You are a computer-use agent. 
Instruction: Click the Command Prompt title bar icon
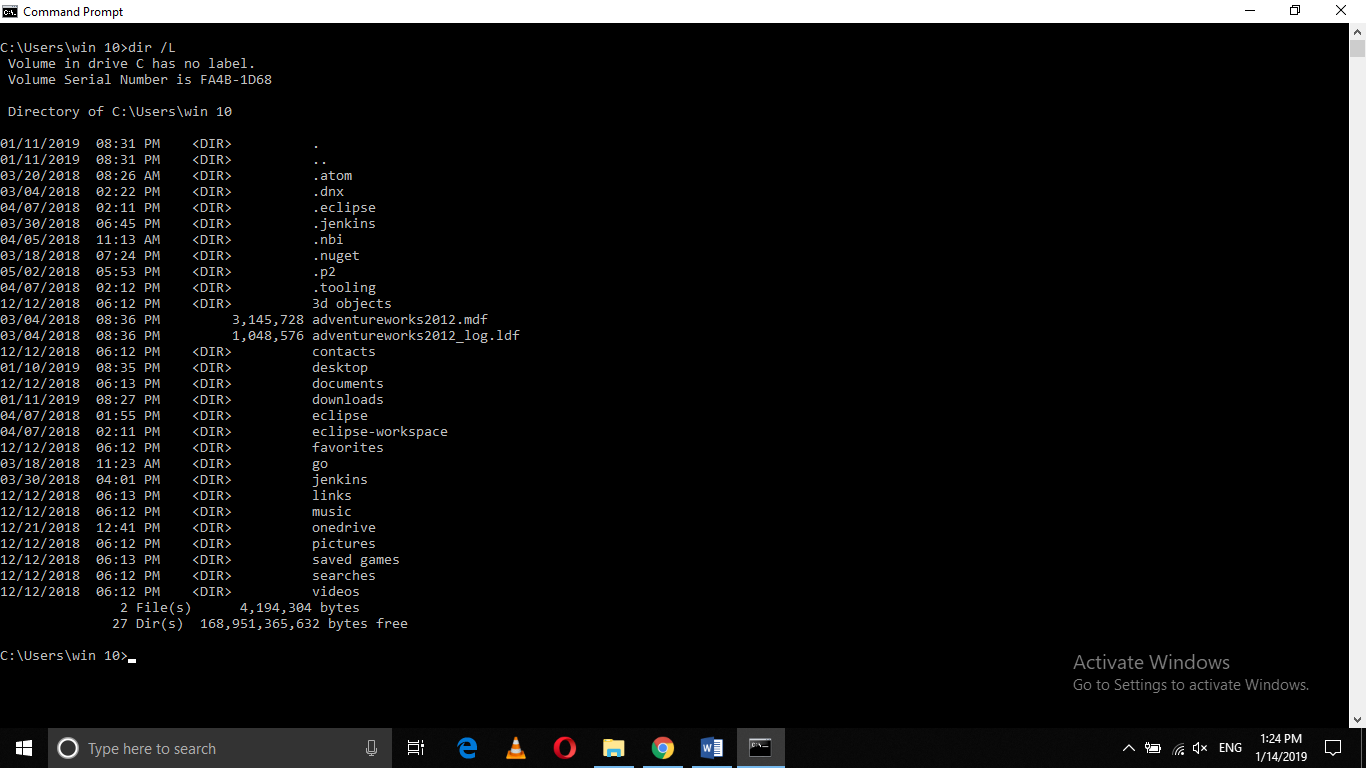pyautogui.click(x=10, y=11)
